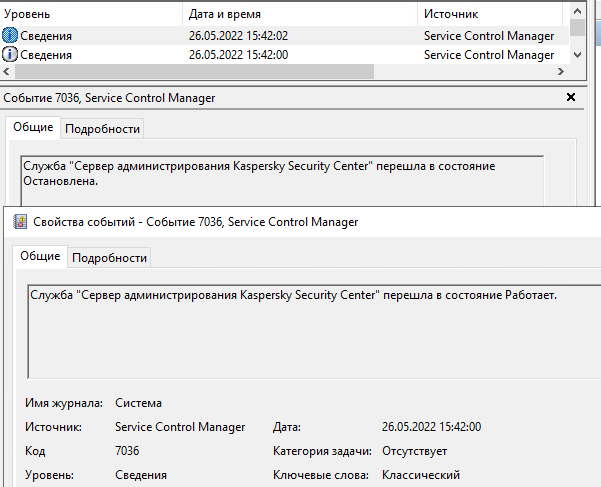Viewport: 601px width, 487px height.
Task: Open Общие tab in preview pane
Action: [33, 127]
